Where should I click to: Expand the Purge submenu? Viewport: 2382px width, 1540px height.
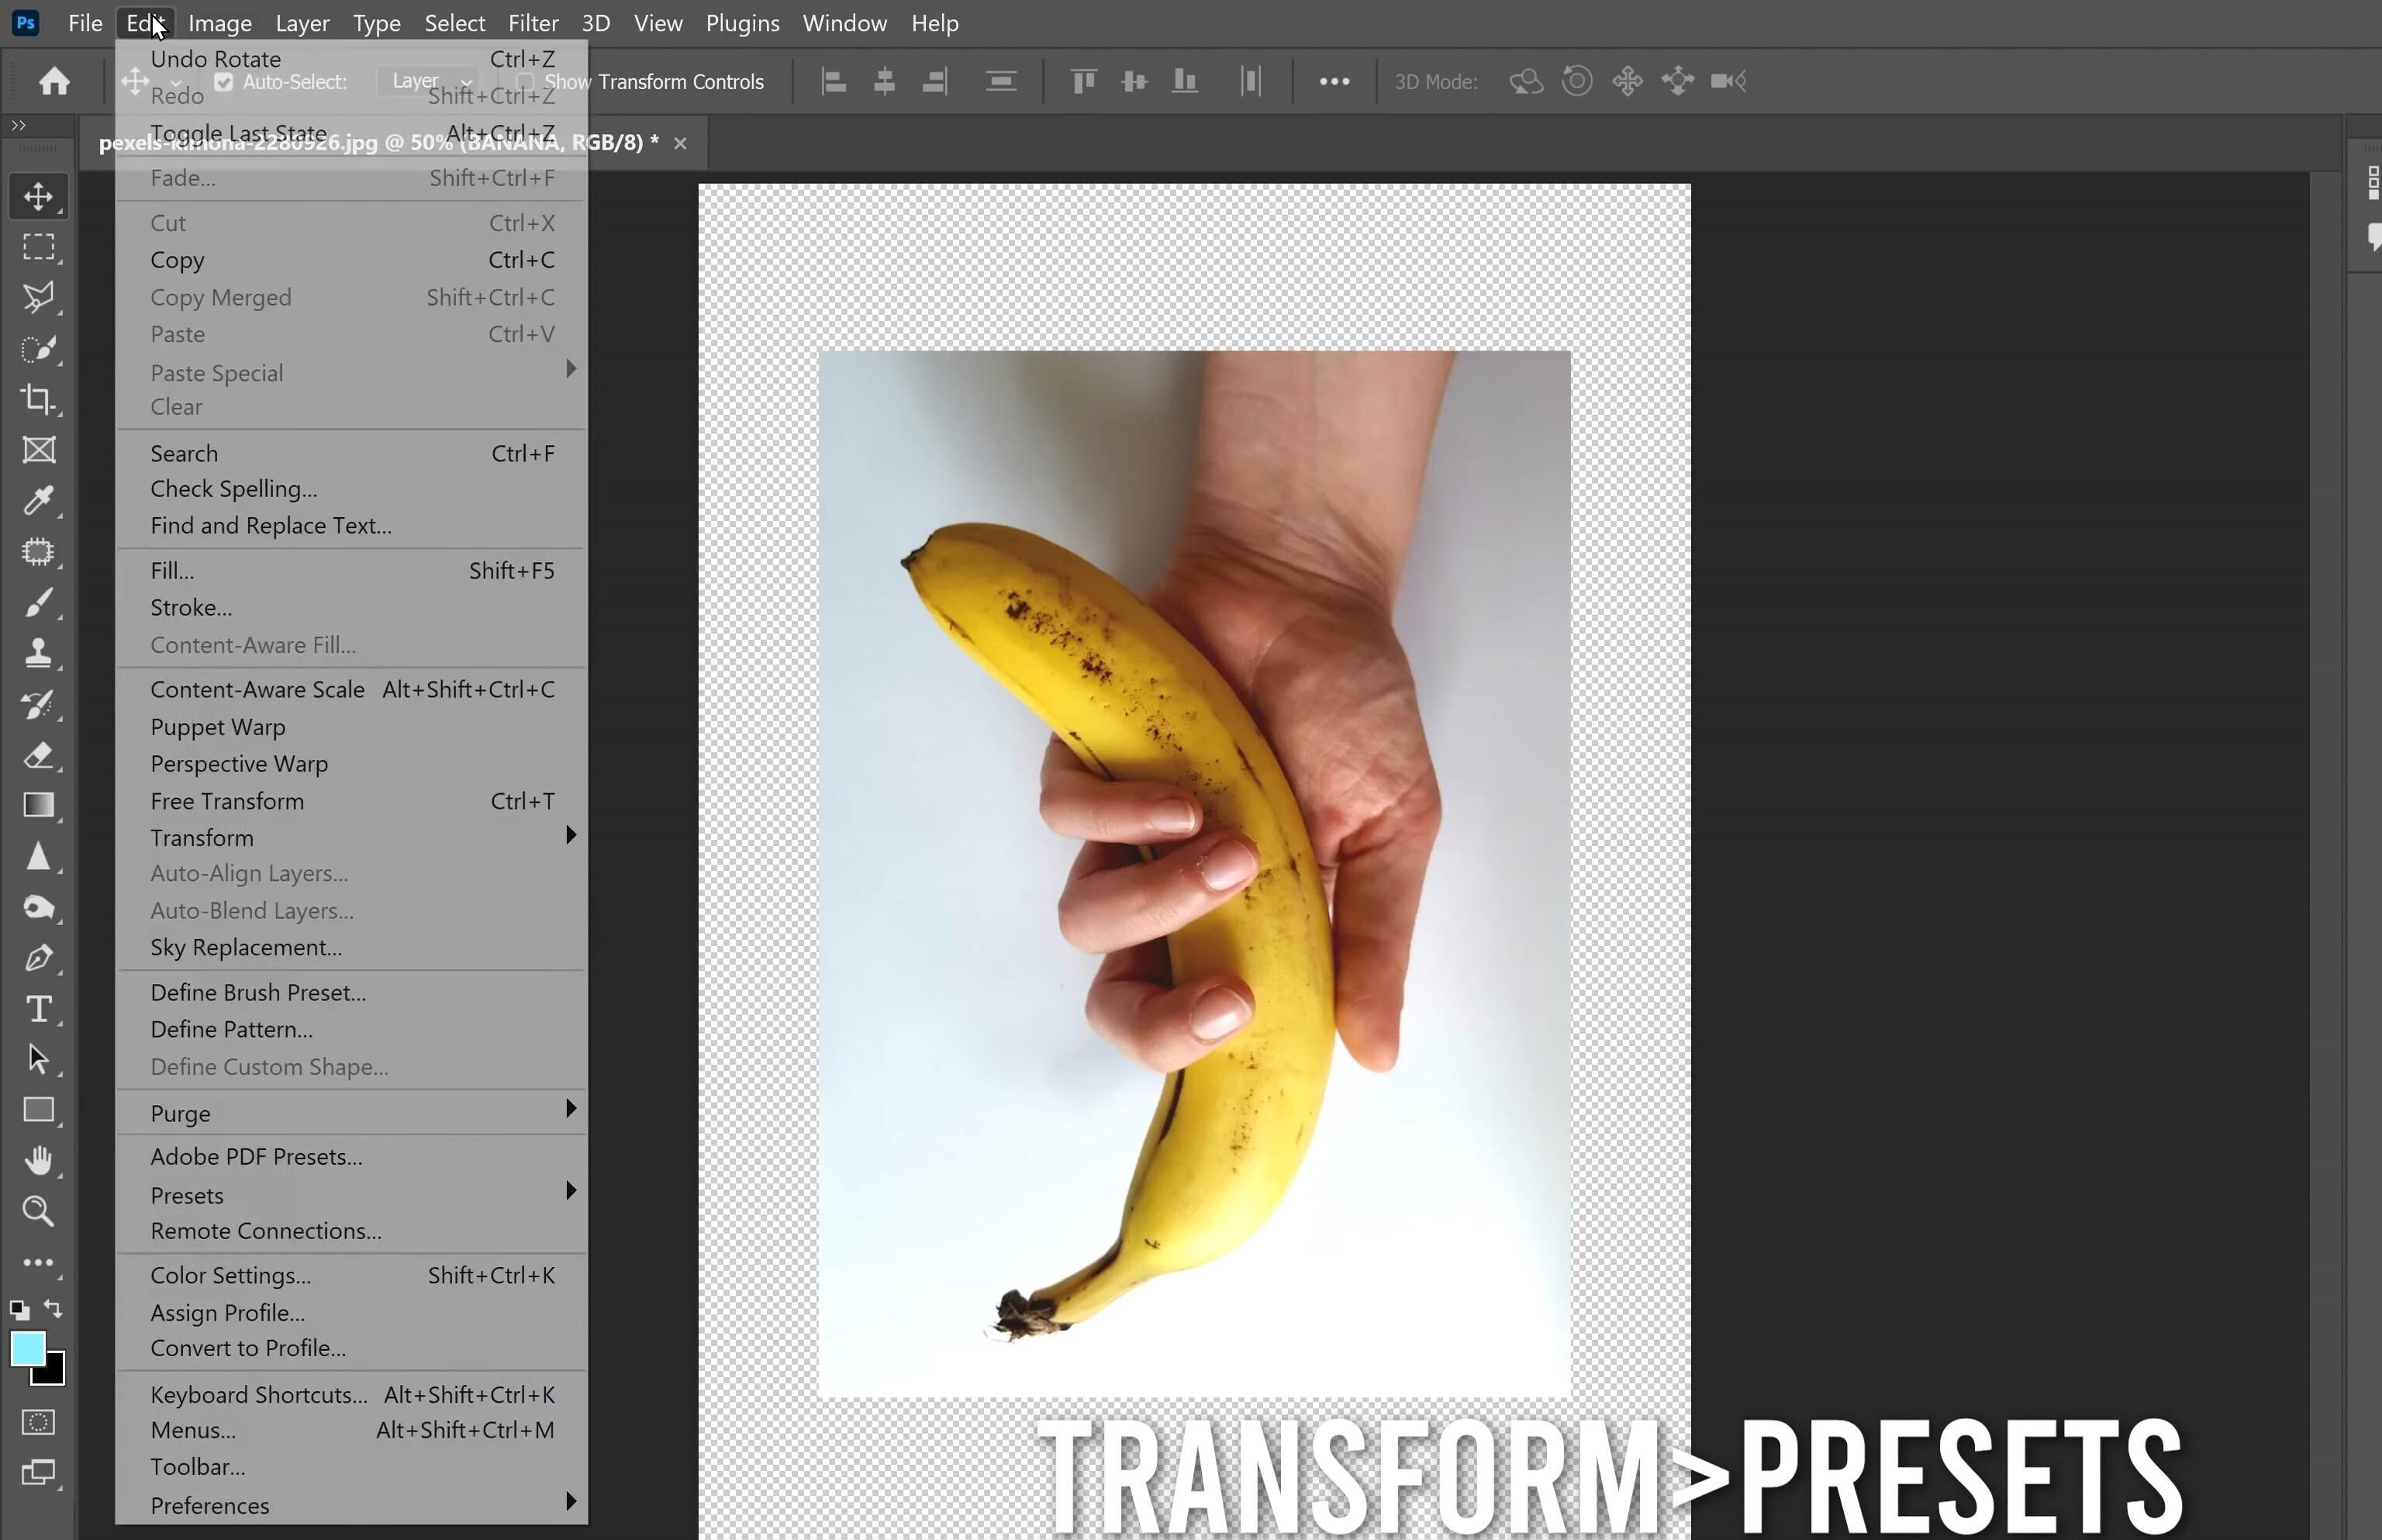coord(350,1112)
